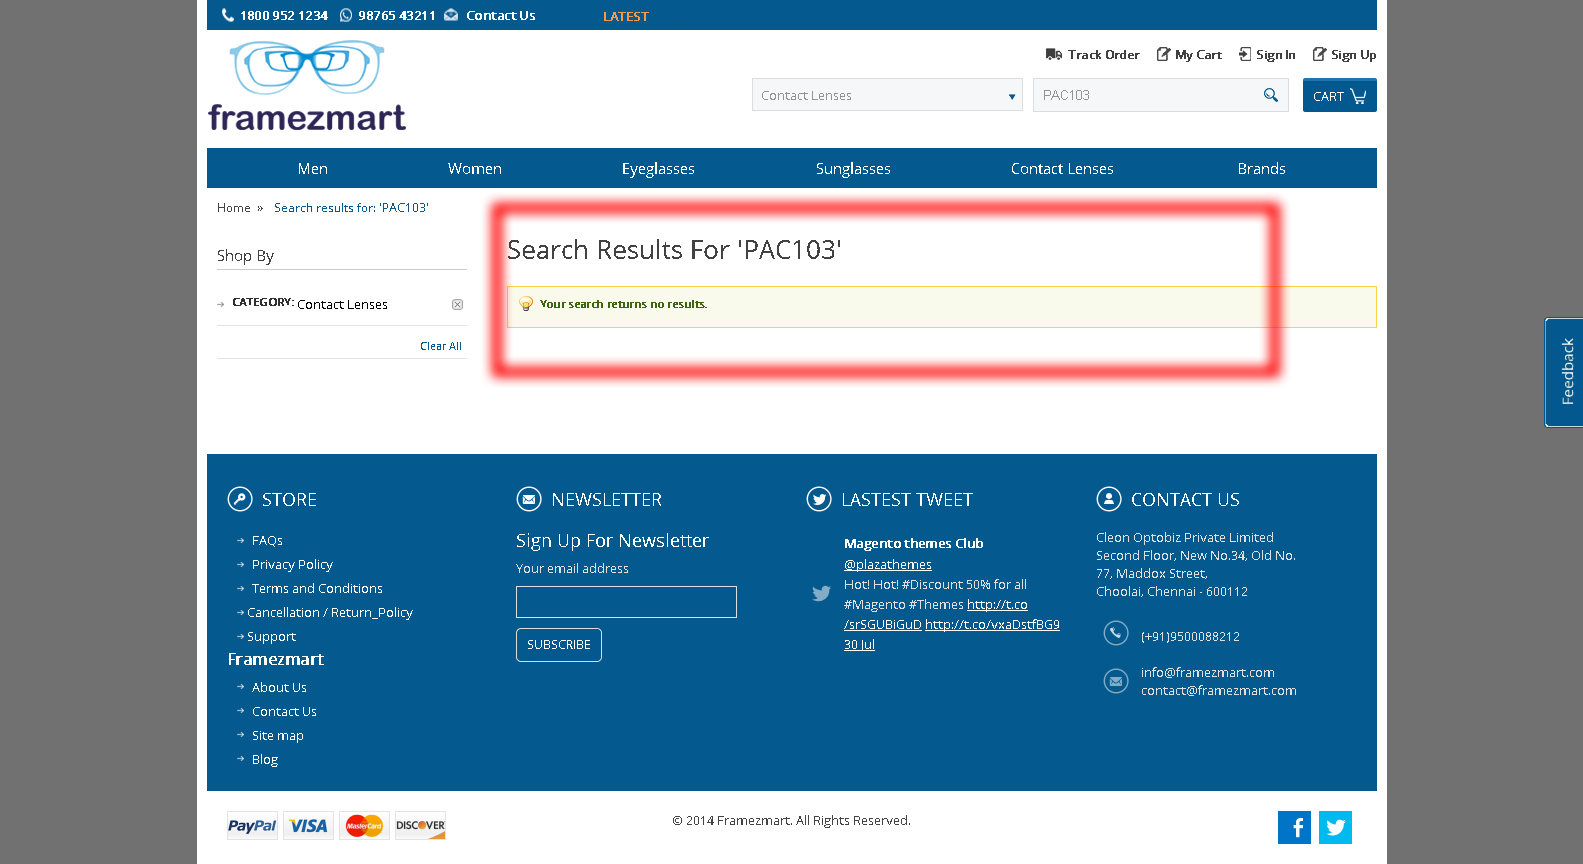The width and height of the screenshot is (1583, 864).
Task: Click the newsletter email address field
Action: pyautogui.click(x=626, y=602)
